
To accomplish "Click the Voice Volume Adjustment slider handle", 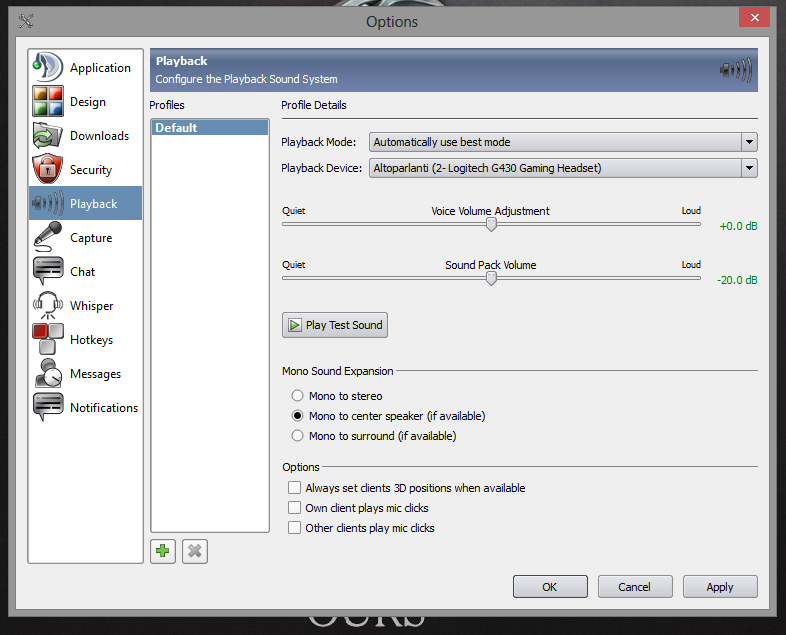I will pyautogui.click(x=491, y=225).
